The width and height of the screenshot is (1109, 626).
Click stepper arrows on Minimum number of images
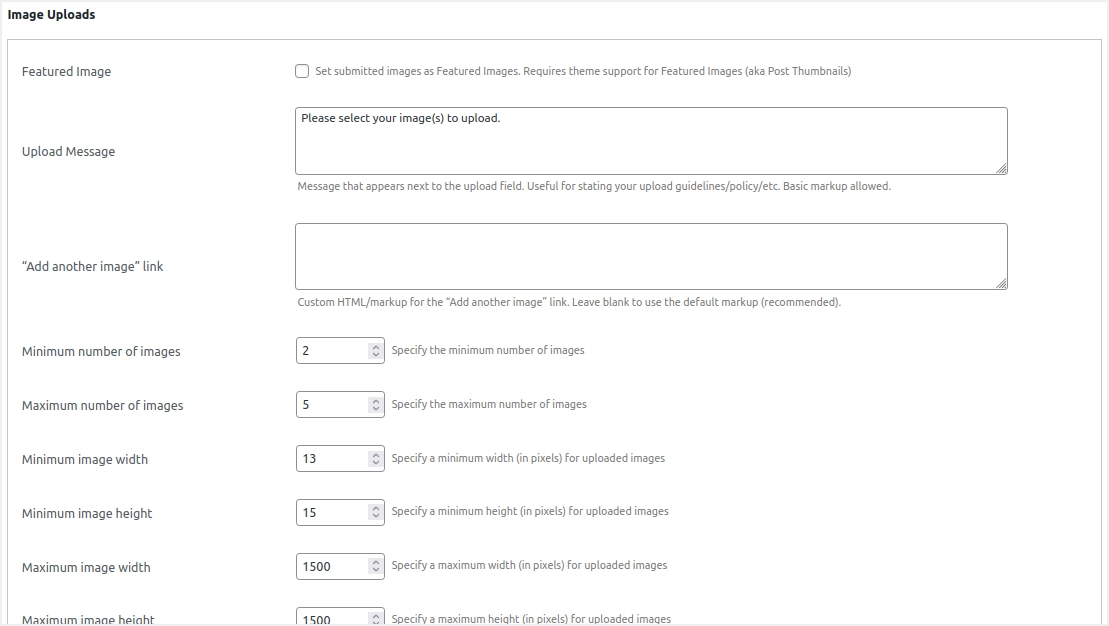[376, 351]
